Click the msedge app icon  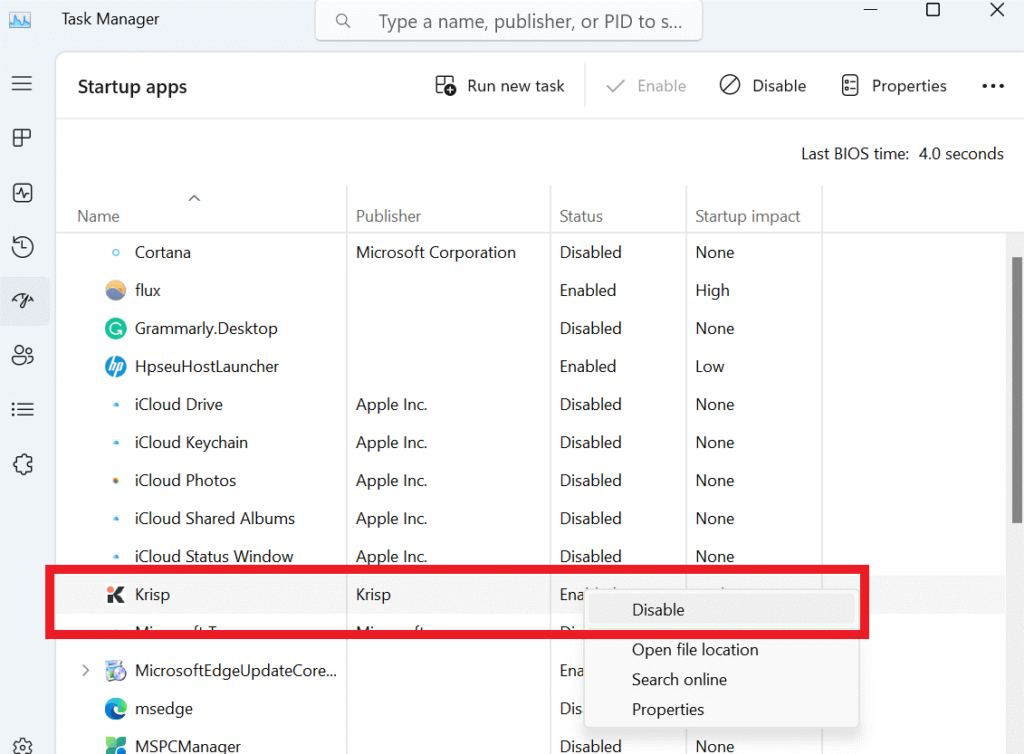116,708
